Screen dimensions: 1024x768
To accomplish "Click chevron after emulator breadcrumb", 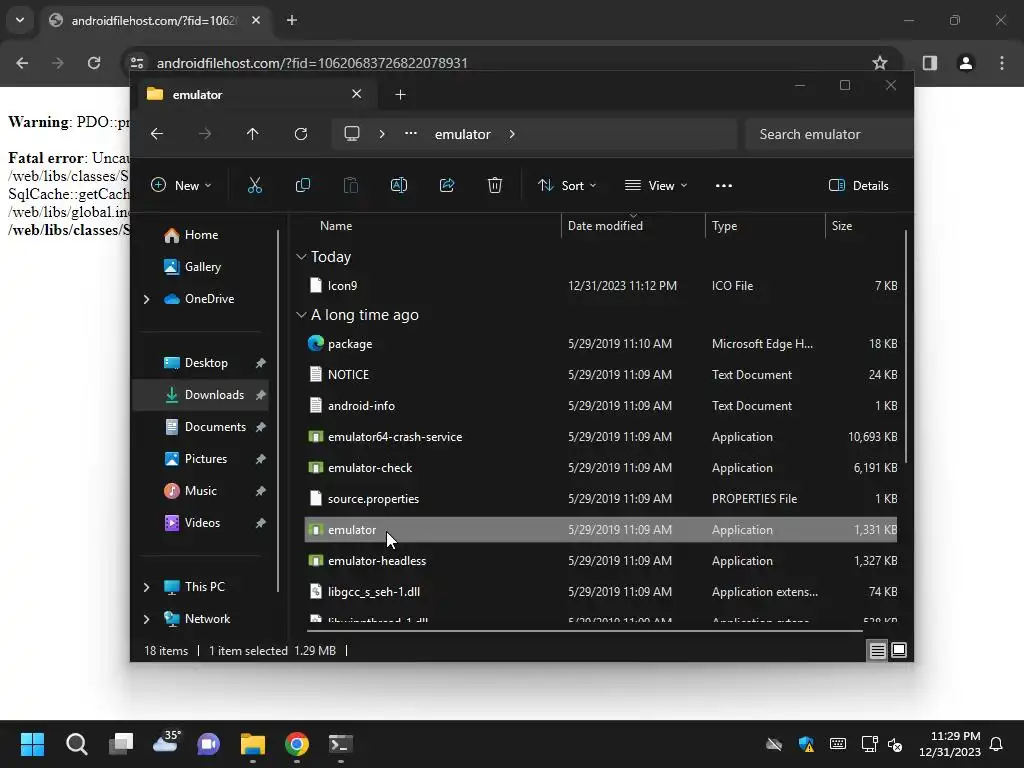I will tap(512, 134).
